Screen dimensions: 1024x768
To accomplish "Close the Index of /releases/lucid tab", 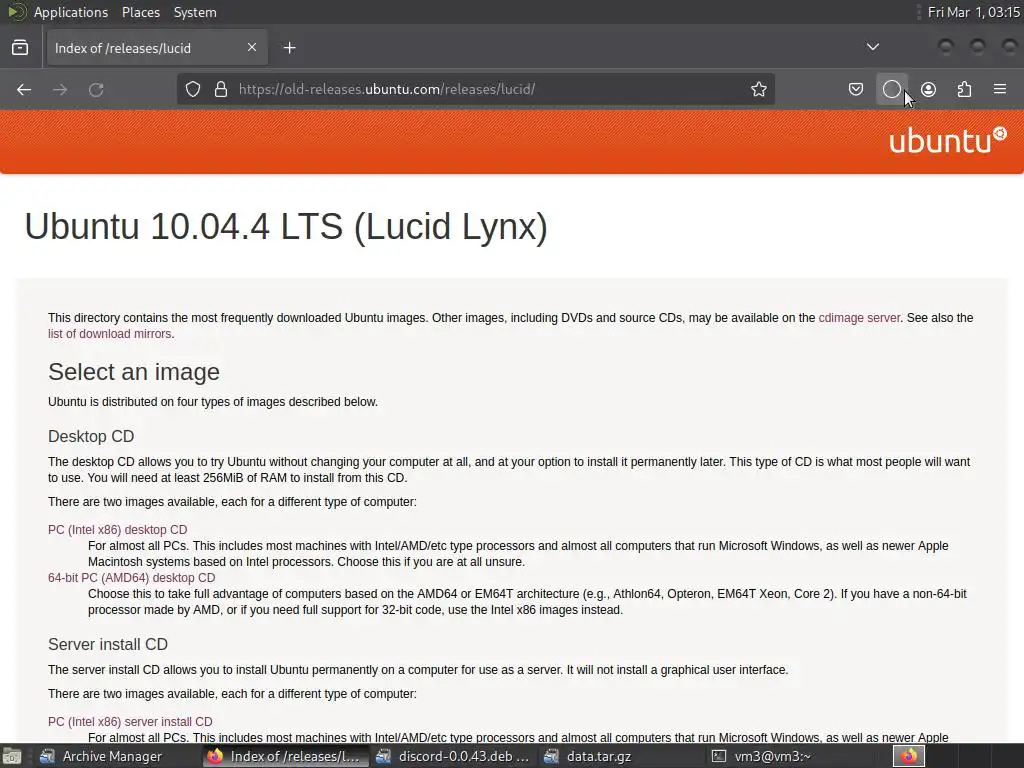I will coord(252,48).
